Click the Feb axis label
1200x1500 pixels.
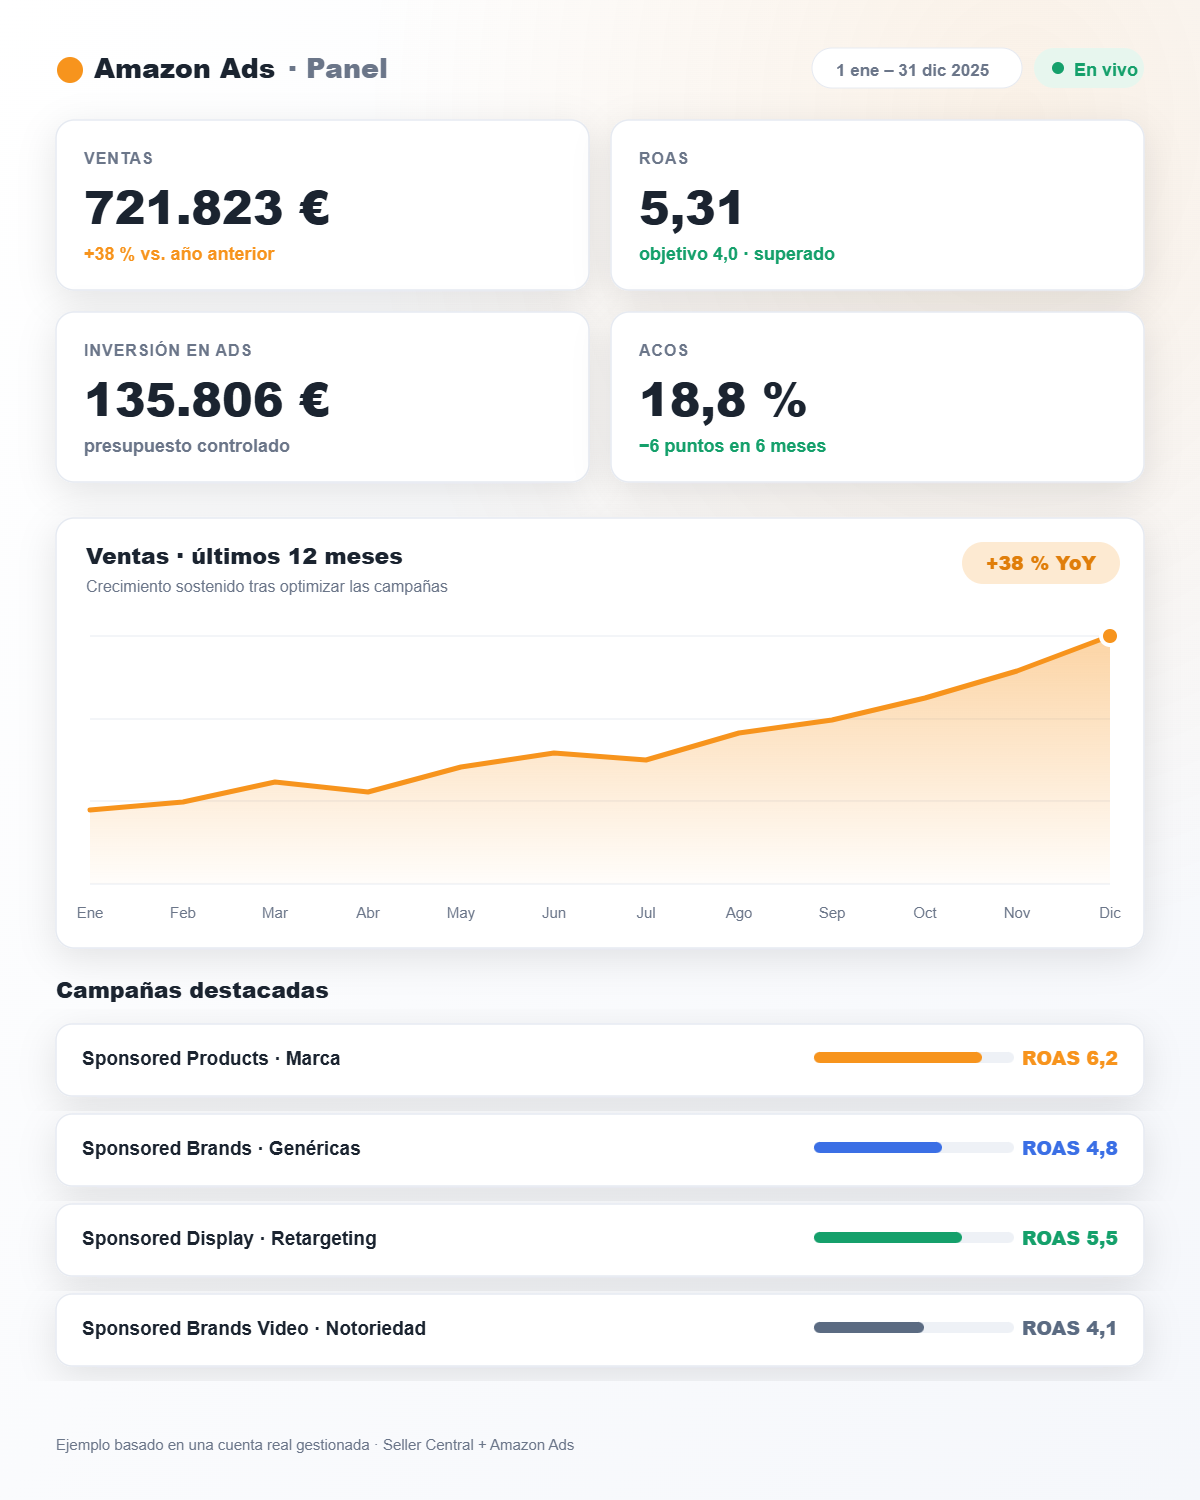[183, 913]
